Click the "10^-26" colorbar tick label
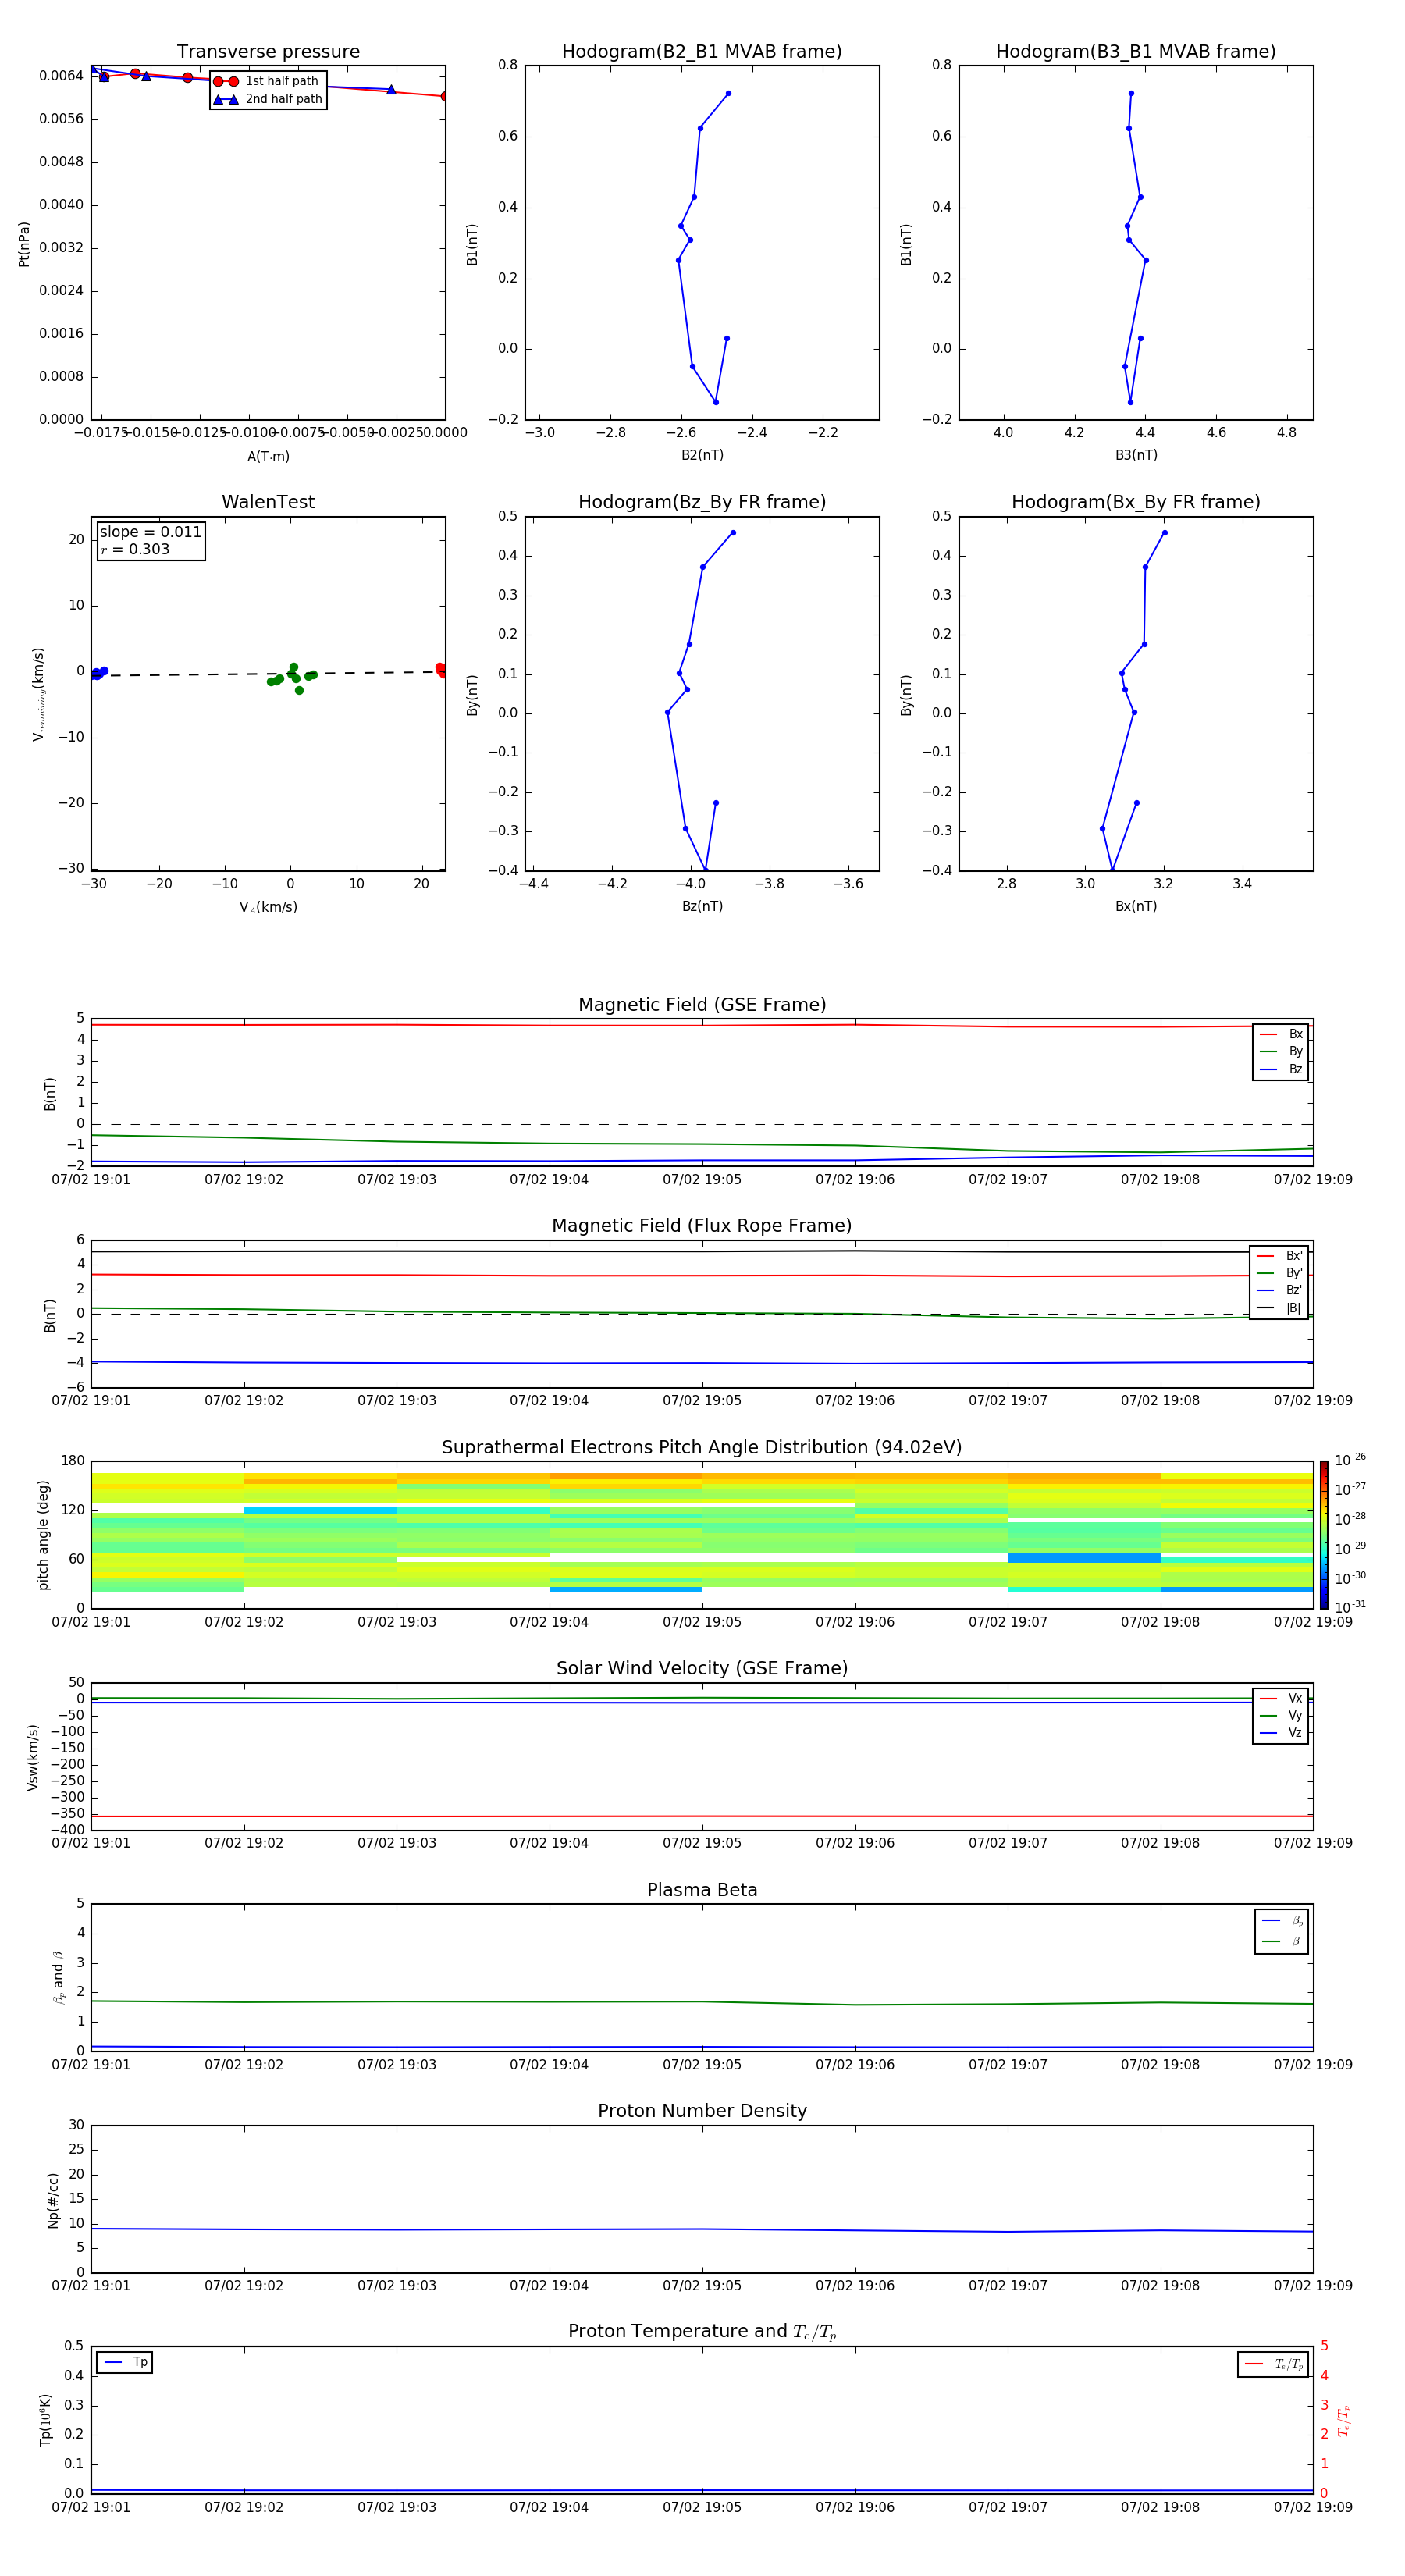This screenshot has width=1405, height=2576. coord(1350,1460)
